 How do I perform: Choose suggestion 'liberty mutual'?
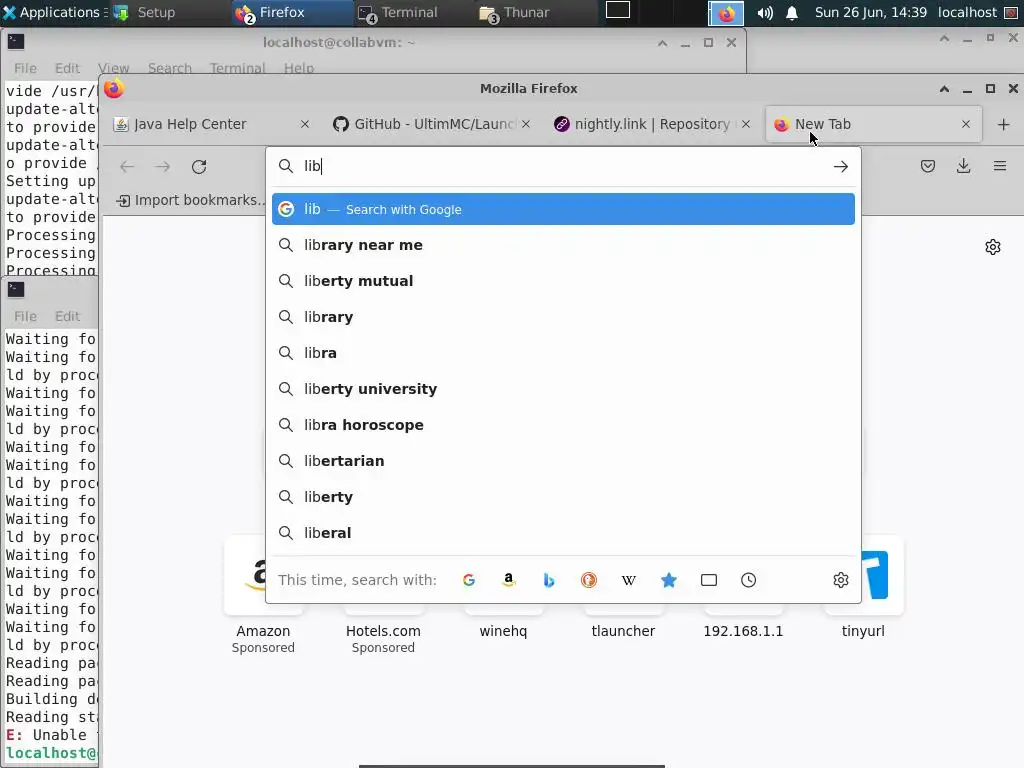pyautogui.click(x=563, y=281)
